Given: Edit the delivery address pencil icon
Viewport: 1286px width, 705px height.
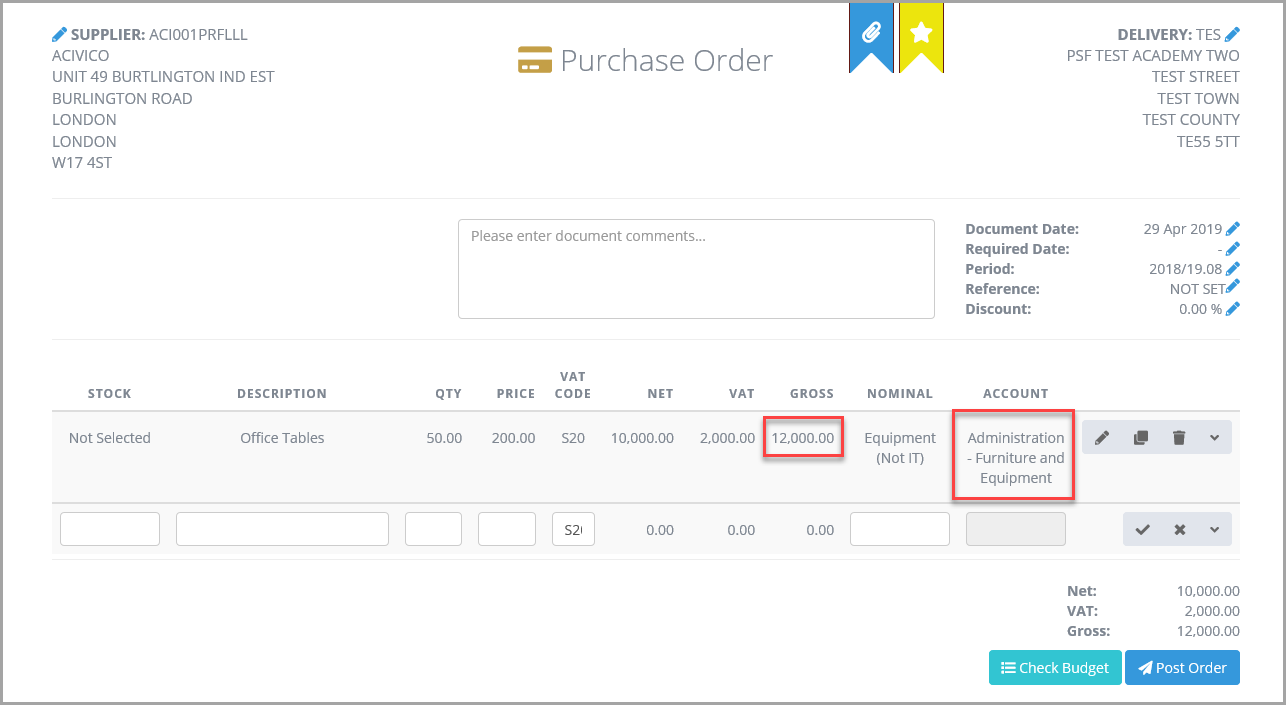Looking at the screenshot, I should 1232,35.
